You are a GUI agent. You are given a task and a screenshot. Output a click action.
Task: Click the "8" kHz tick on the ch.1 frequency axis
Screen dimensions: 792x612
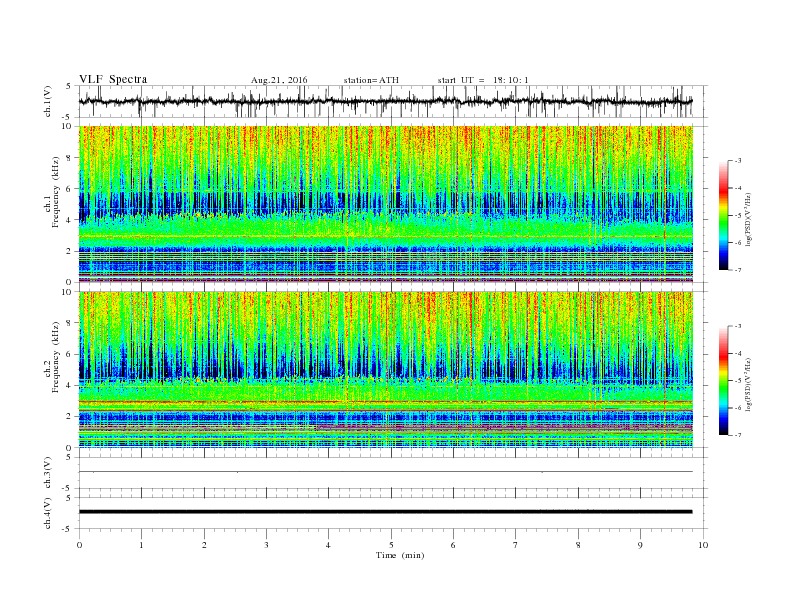click(69, 158)
